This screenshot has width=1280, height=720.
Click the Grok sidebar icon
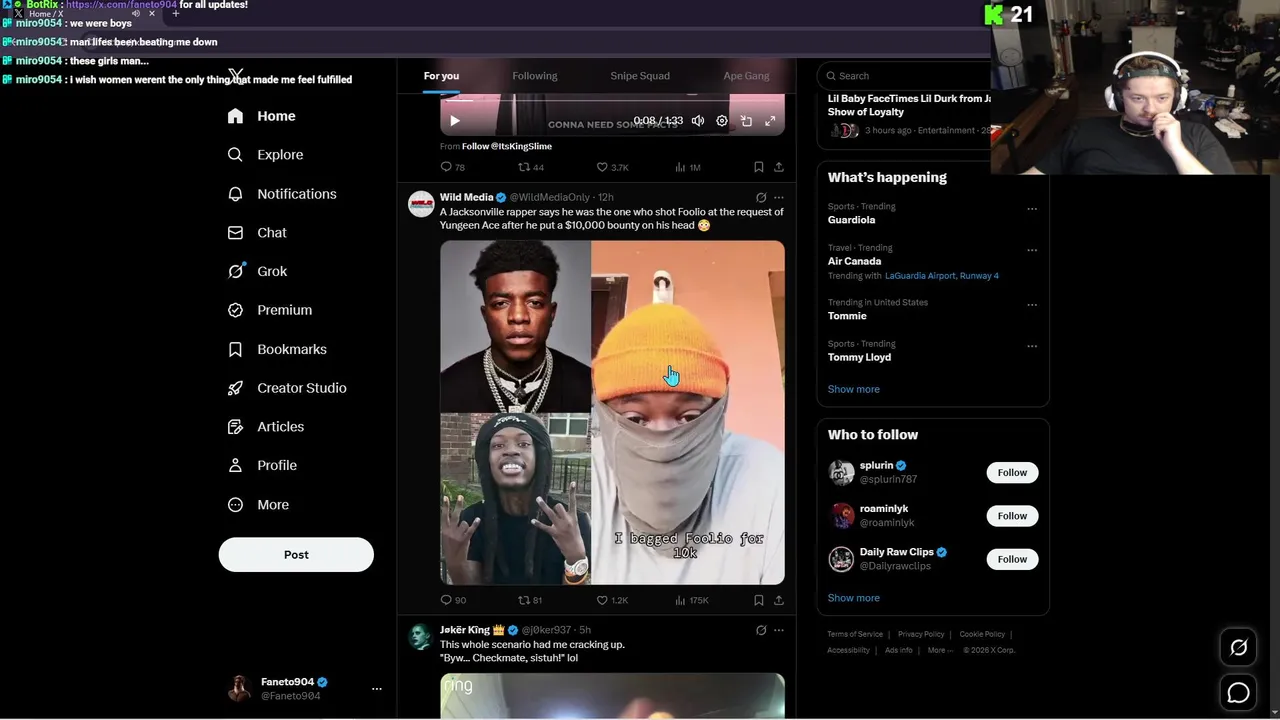pyautogui.click(x=236, y=271)
